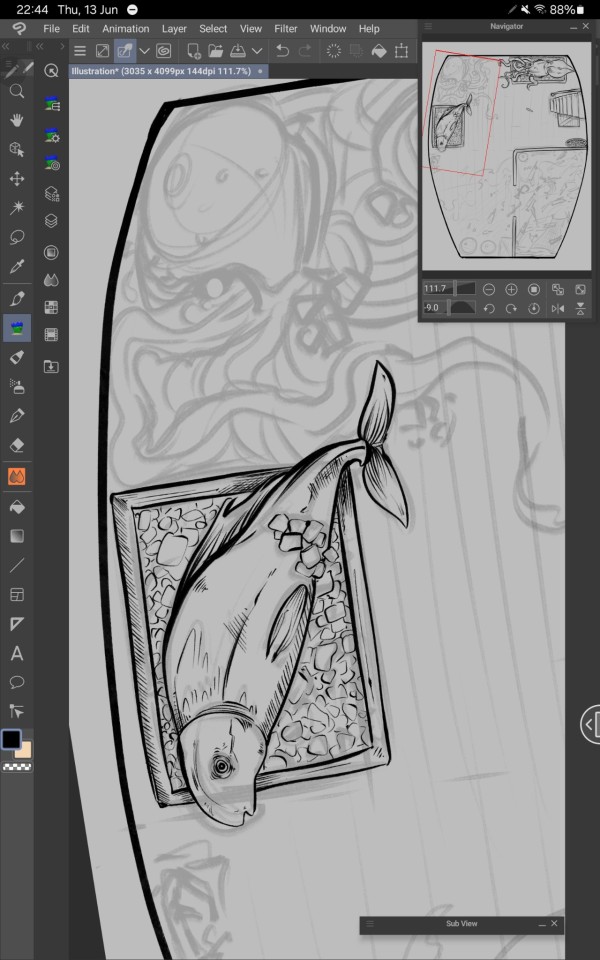Click the Undo arrow in command bar
Viewport: 600px width, 960px height.
283,50
